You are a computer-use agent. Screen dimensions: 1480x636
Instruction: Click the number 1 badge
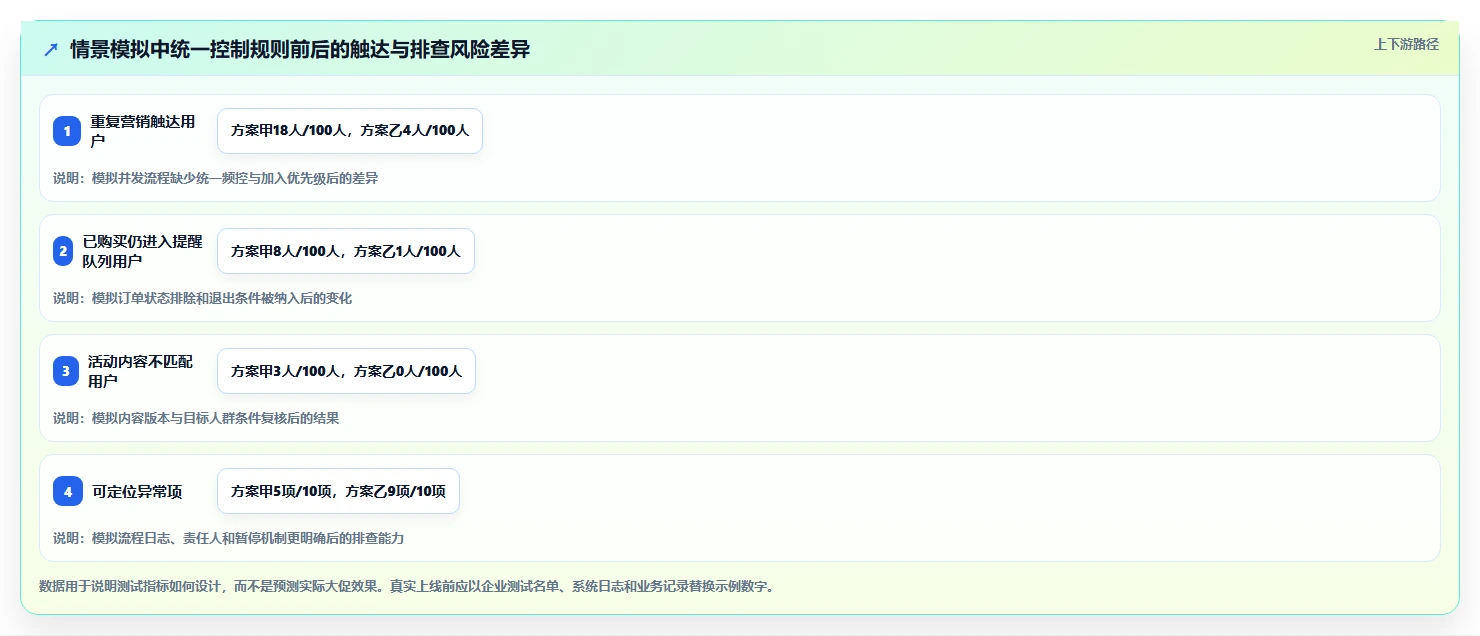pyautogui.click(x=67, y=131)
